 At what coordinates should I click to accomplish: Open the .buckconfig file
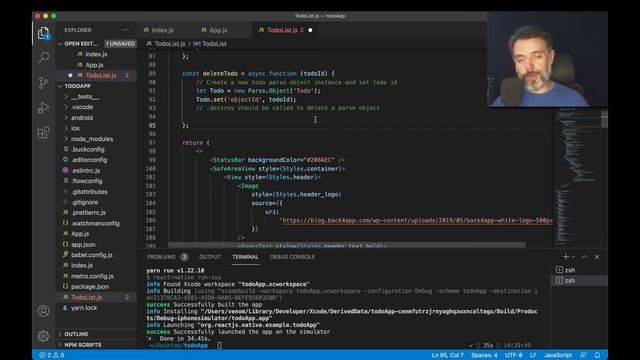pyautogui.click(x=88, y=149)
